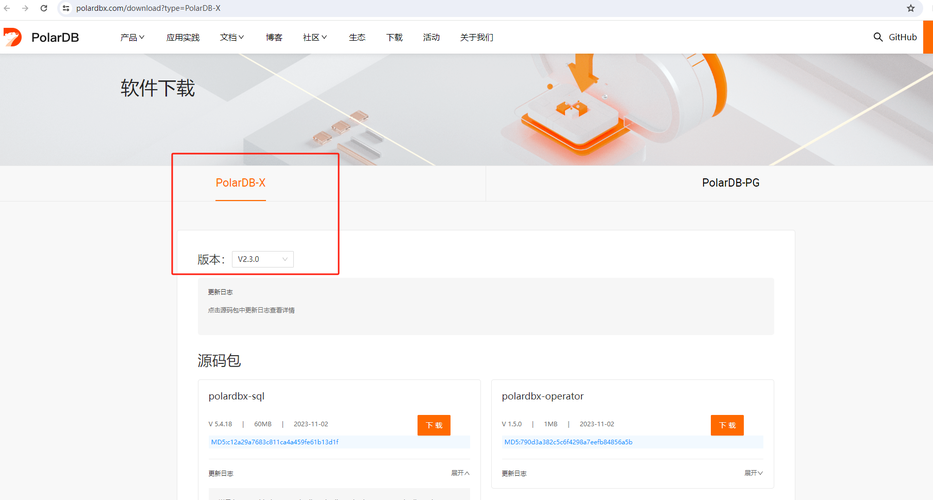
Task: Click the 60MB size text
Action: pos(262,424)
